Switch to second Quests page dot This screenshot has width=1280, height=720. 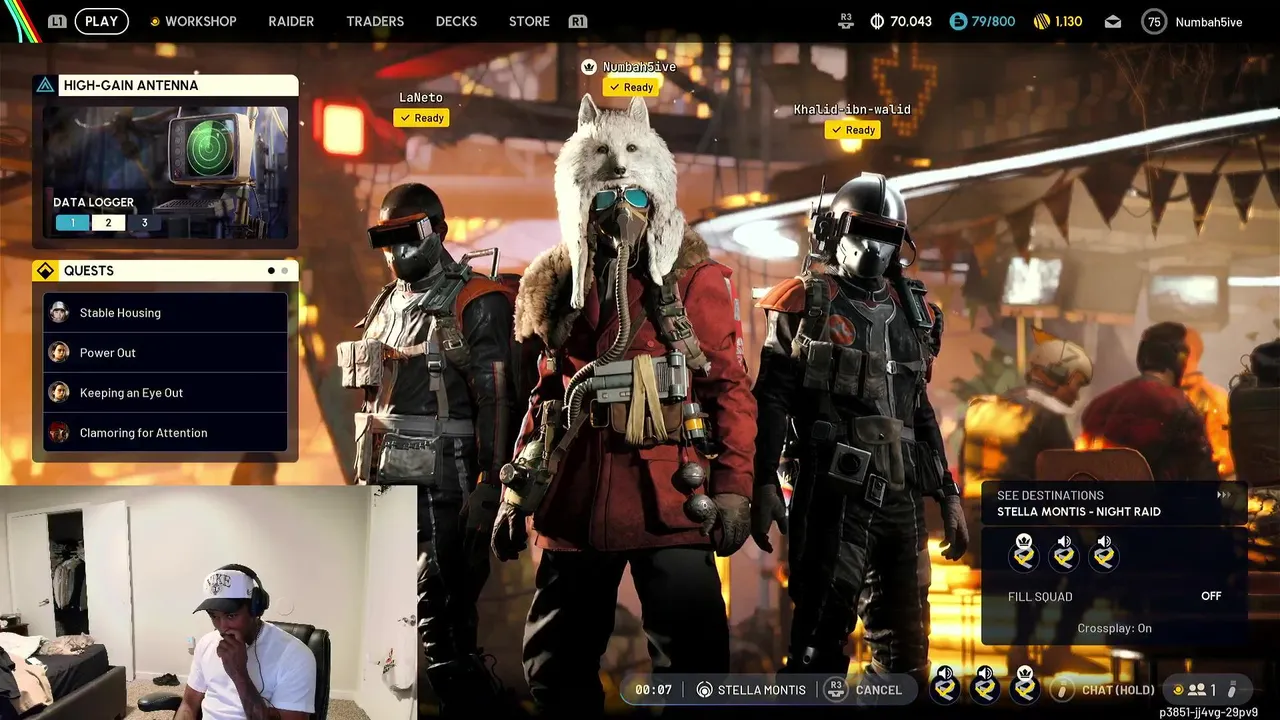tap(284, 271)
